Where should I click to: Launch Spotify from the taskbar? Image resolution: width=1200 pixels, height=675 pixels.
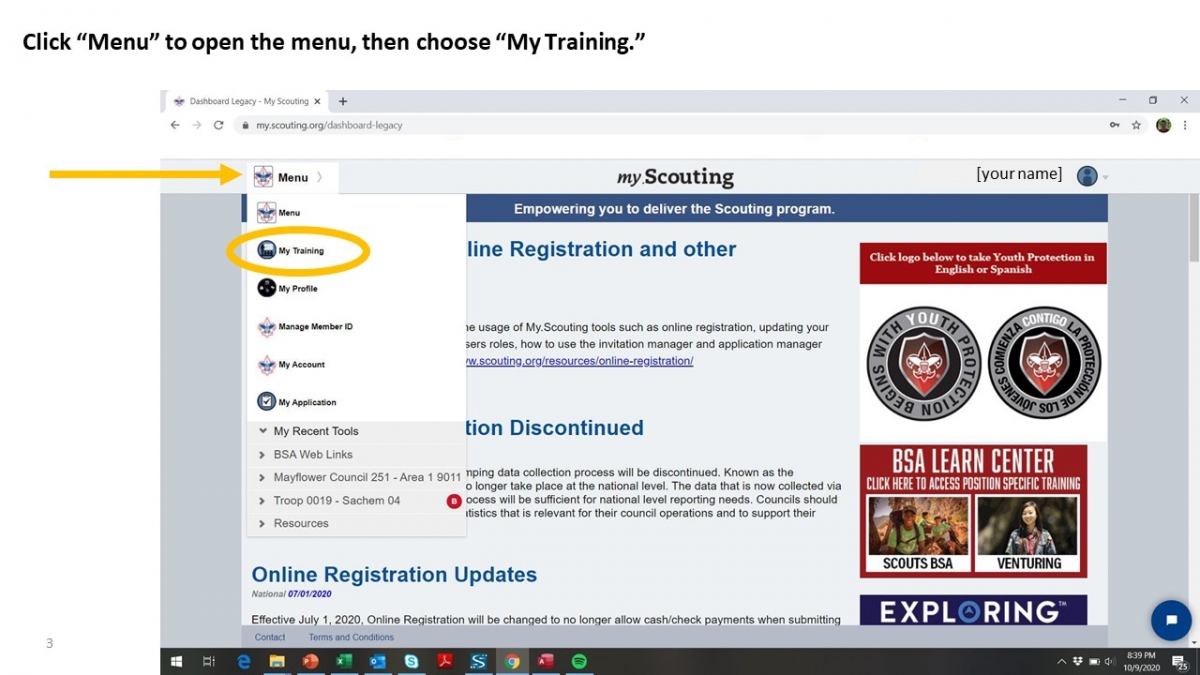581,661
